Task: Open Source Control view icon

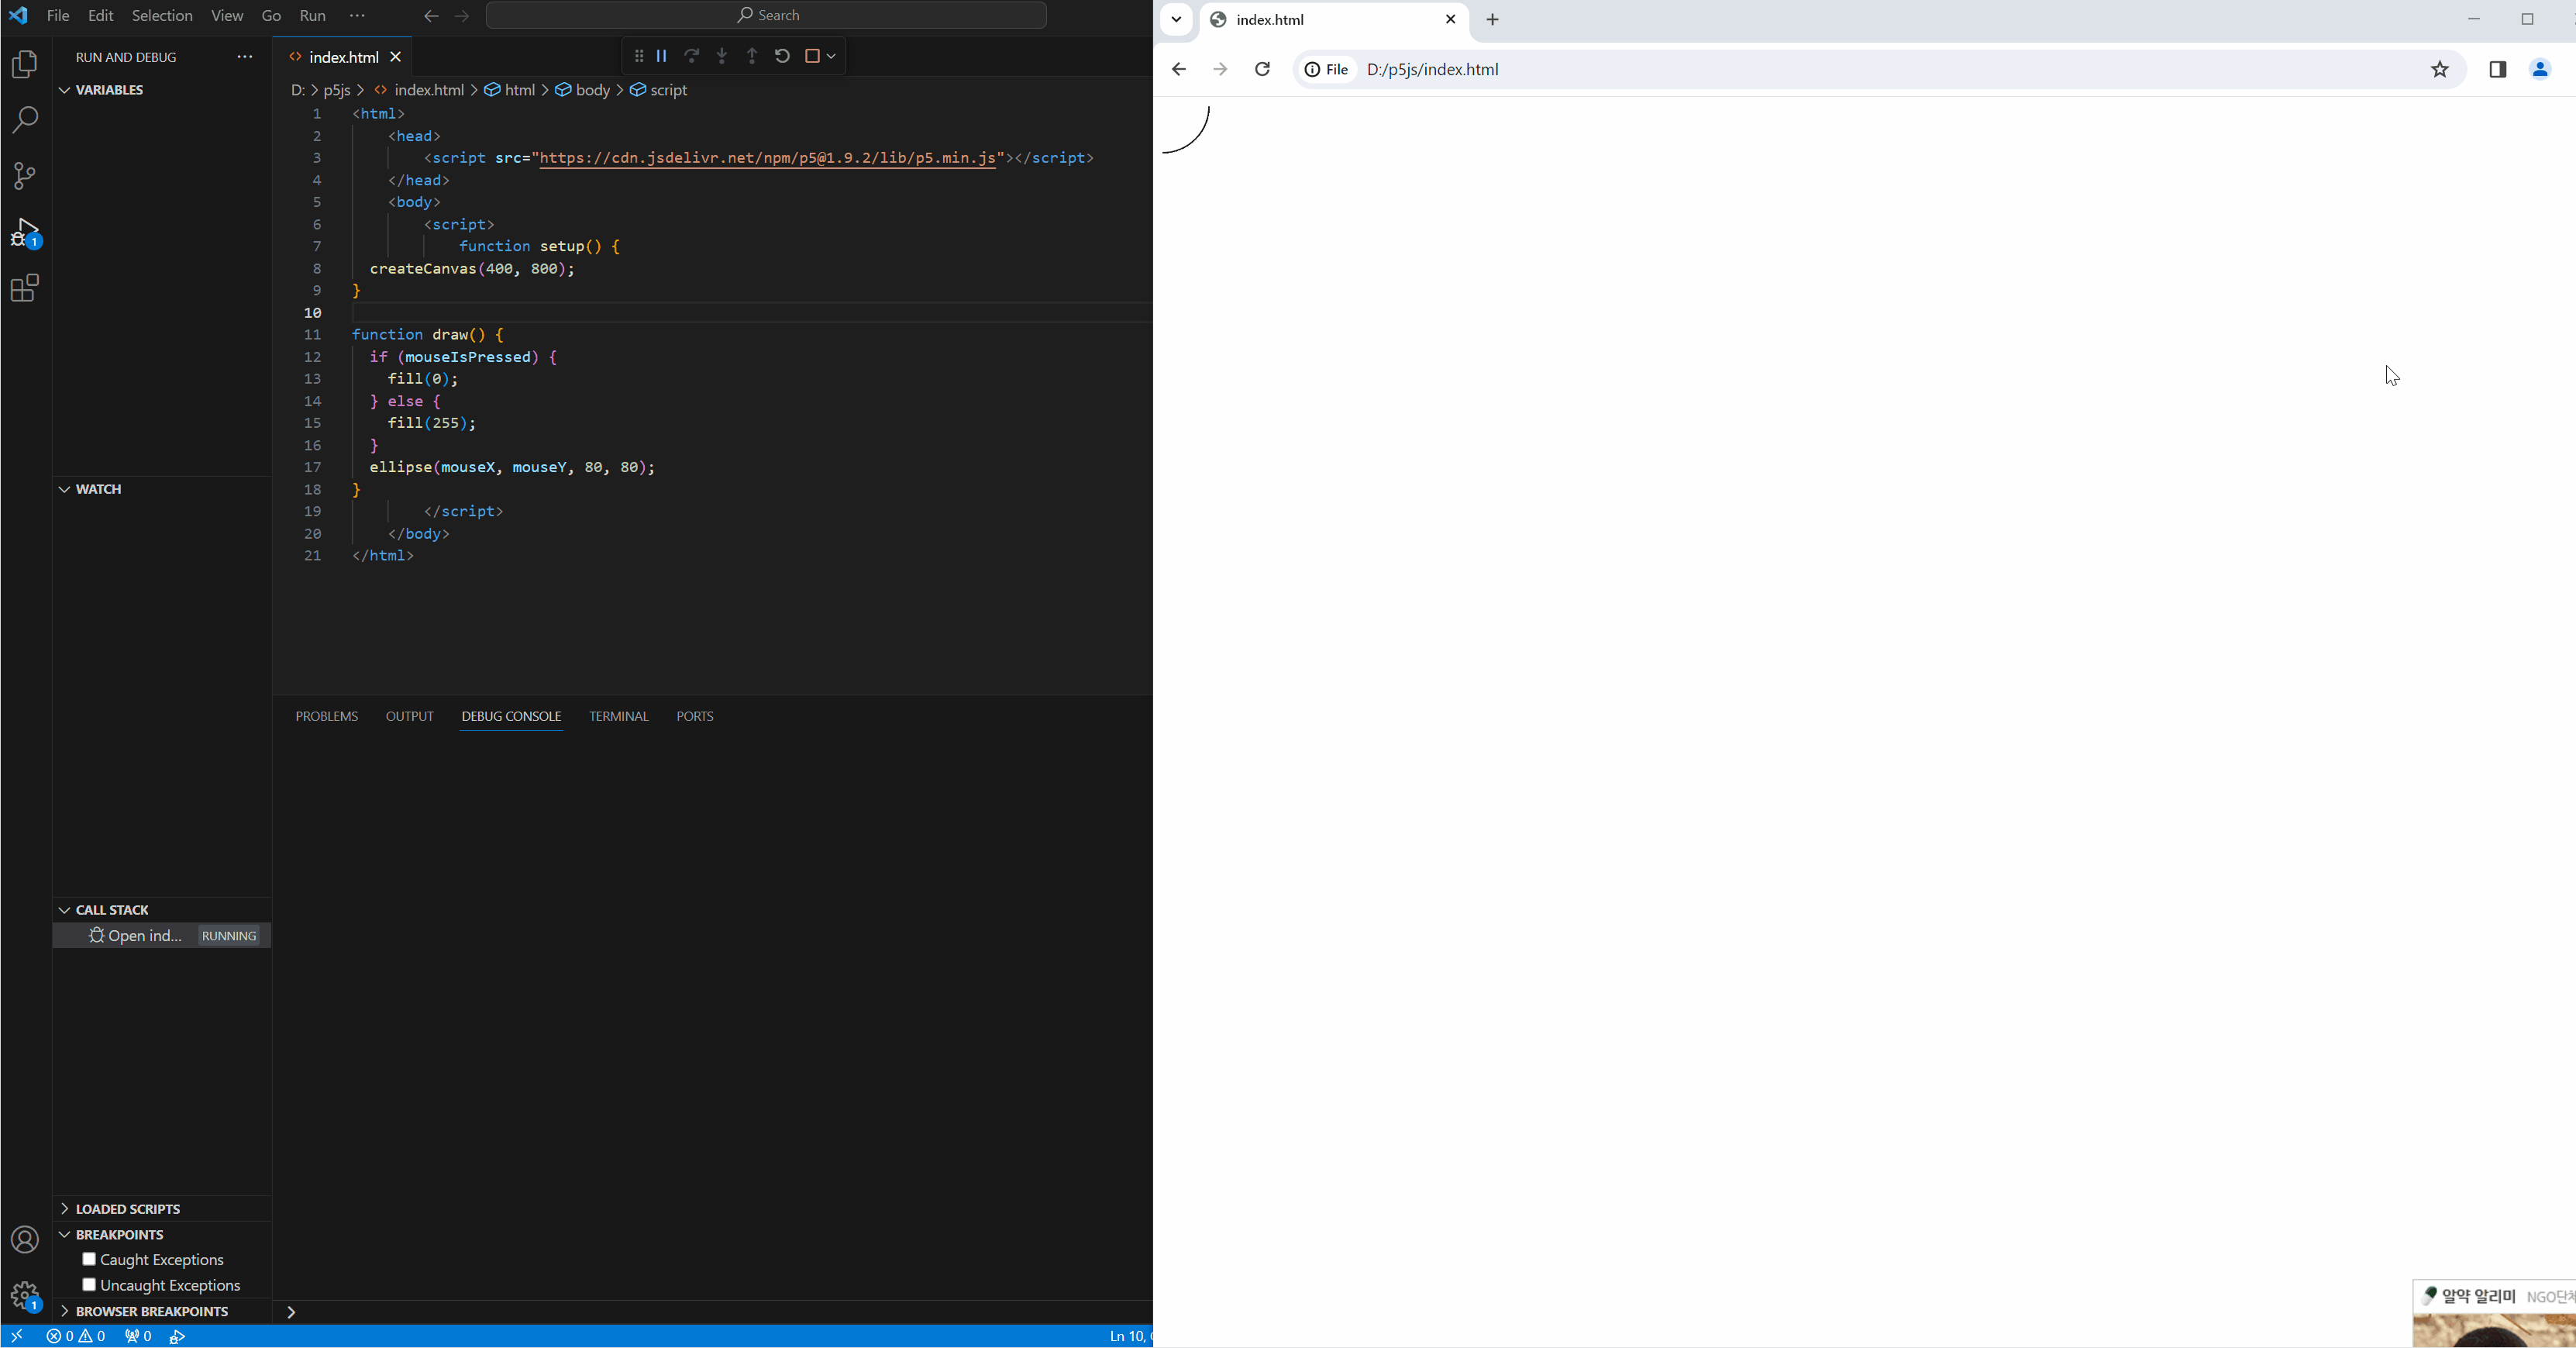Action: tap(24, 176)
